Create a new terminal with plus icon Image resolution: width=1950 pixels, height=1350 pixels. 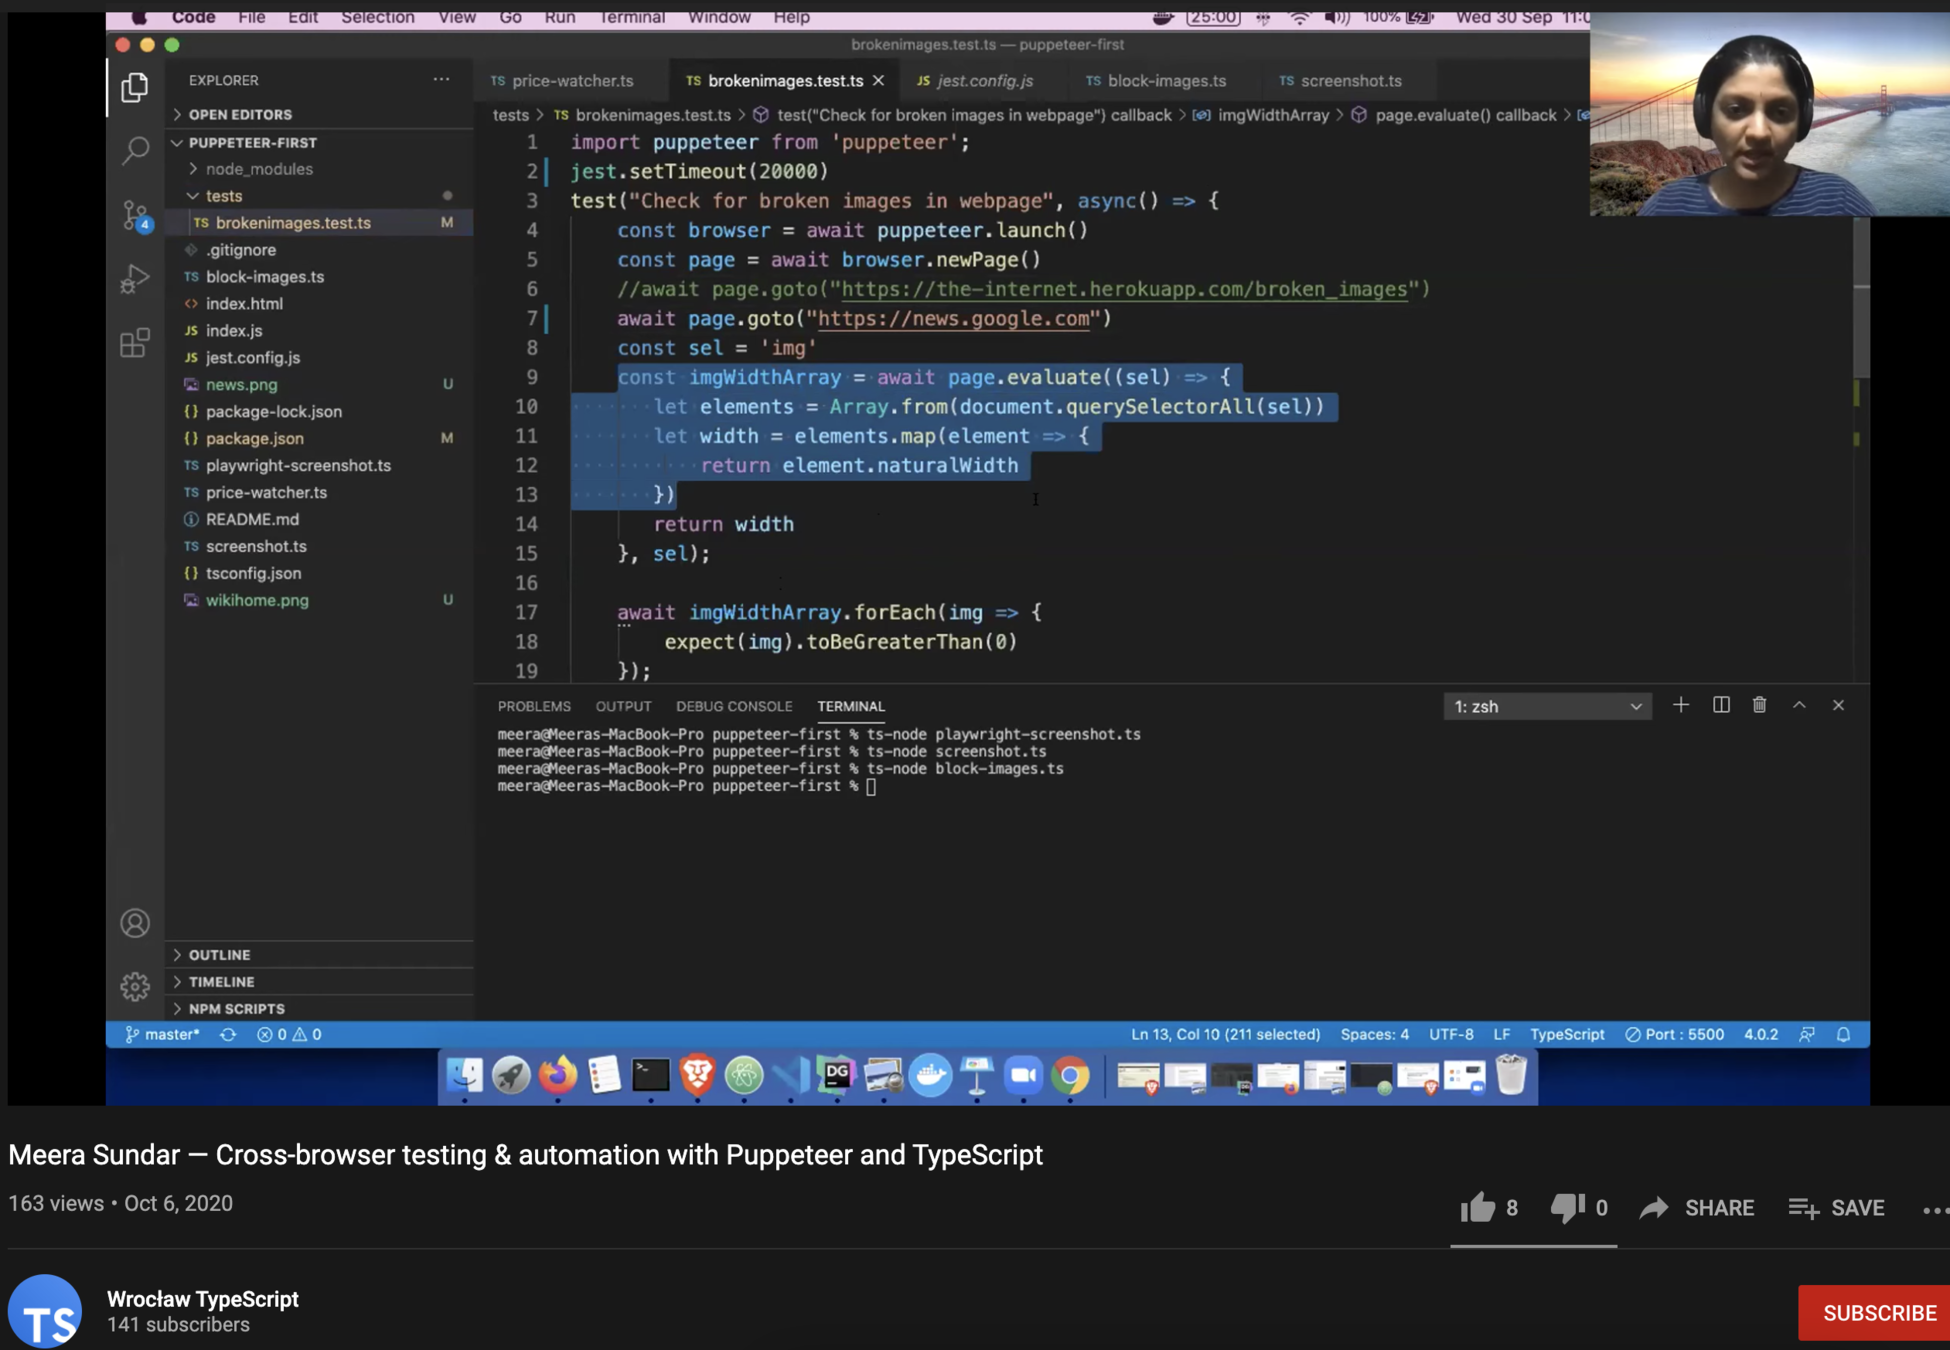(x=1681, y=705)
